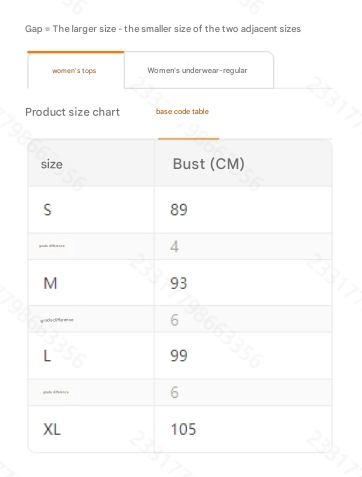Click grade difference label below M
Image resolution: width=362 pixels, height=477 pixels.
click(x=57, y=320)
